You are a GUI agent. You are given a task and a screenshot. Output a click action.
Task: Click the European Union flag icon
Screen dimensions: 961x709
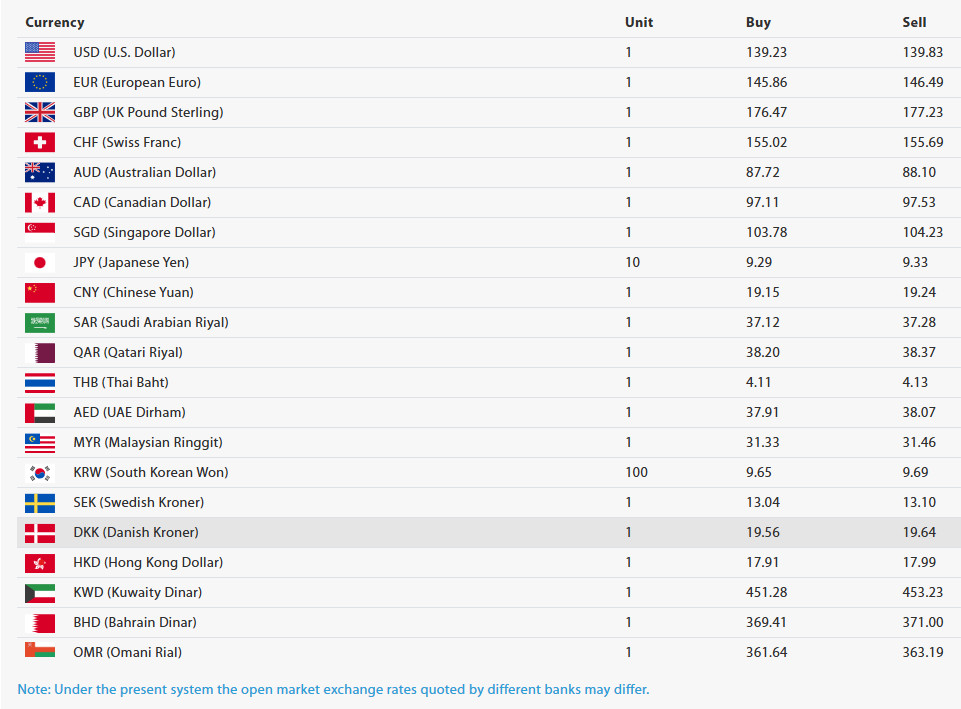40,82
